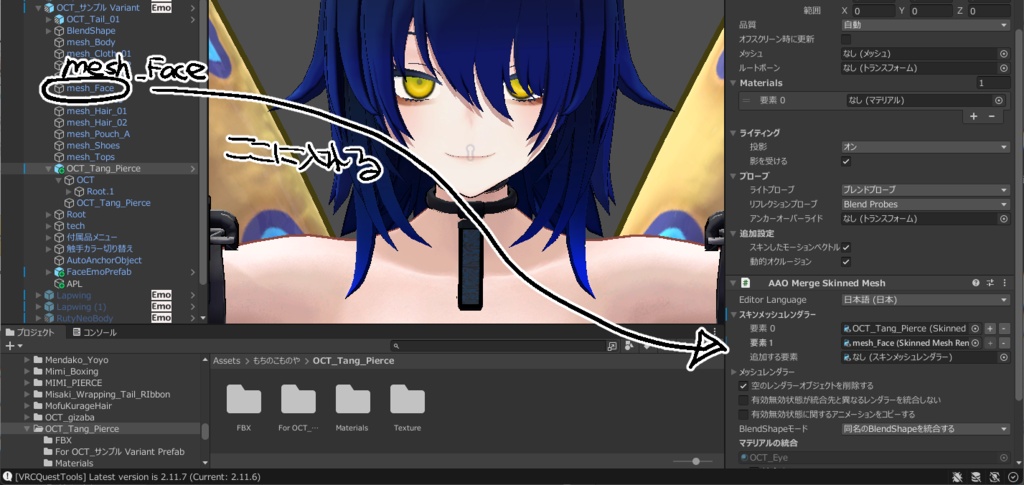
Task: Toggle 動的オクルージョン checkbox
Action: (x=846, y=262)
